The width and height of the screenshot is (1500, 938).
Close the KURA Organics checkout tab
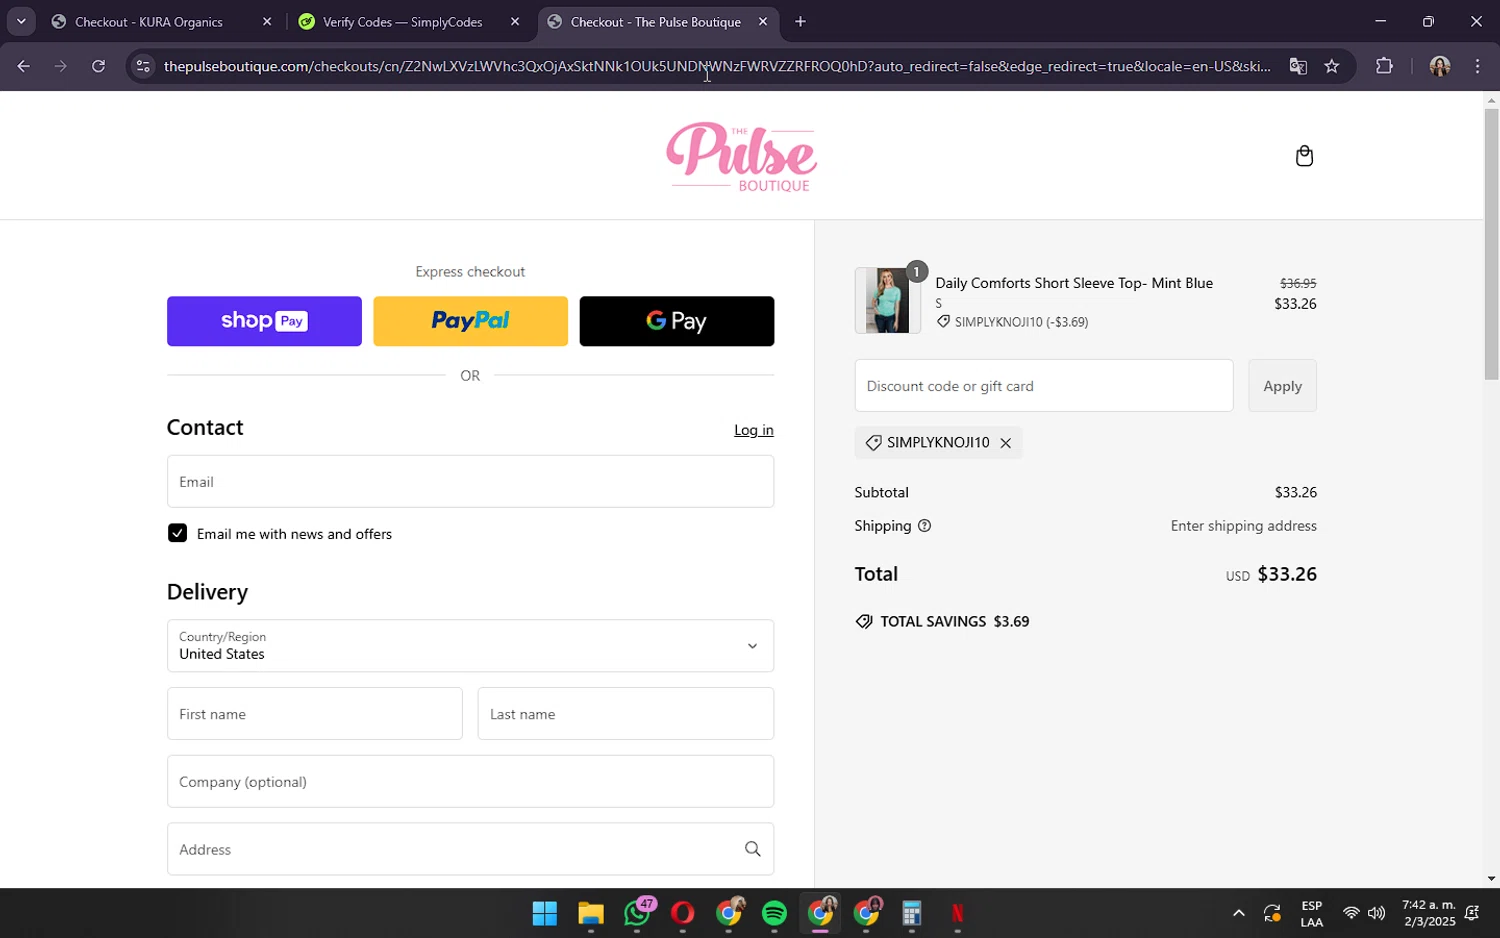click(267, 22)
